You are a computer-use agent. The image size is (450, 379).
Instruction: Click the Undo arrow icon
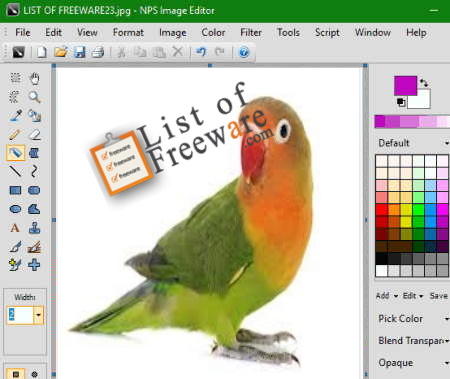201,52
